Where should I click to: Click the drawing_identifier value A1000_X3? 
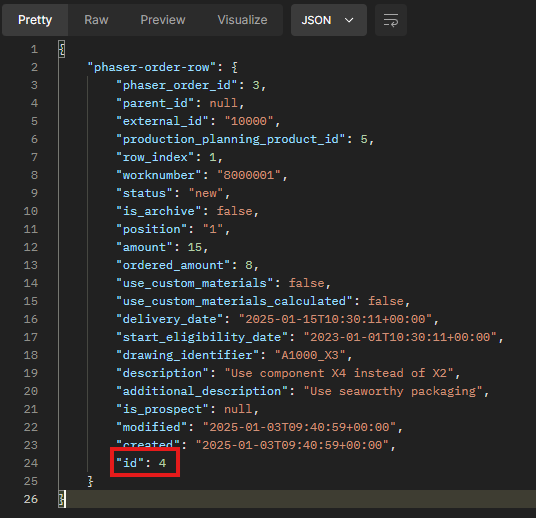[310, 355]
